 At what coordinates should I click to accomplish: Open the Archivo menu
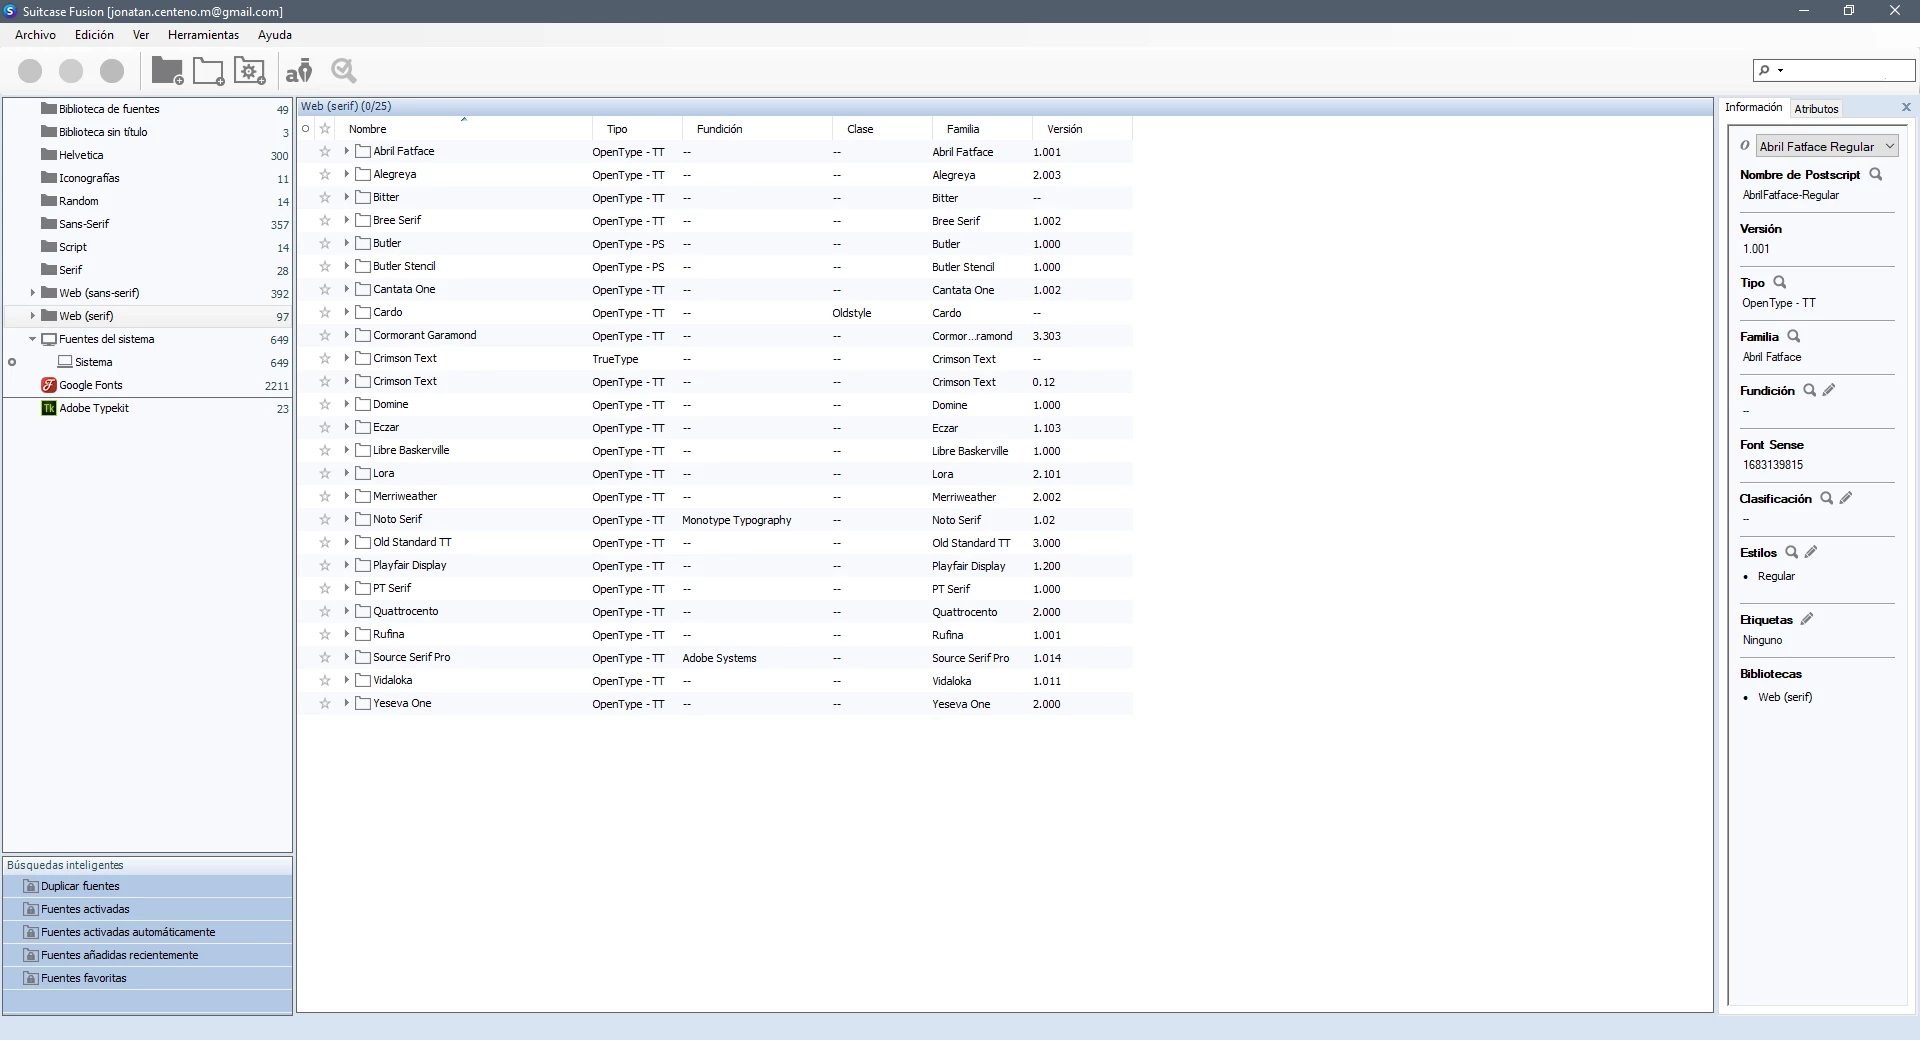36,35
